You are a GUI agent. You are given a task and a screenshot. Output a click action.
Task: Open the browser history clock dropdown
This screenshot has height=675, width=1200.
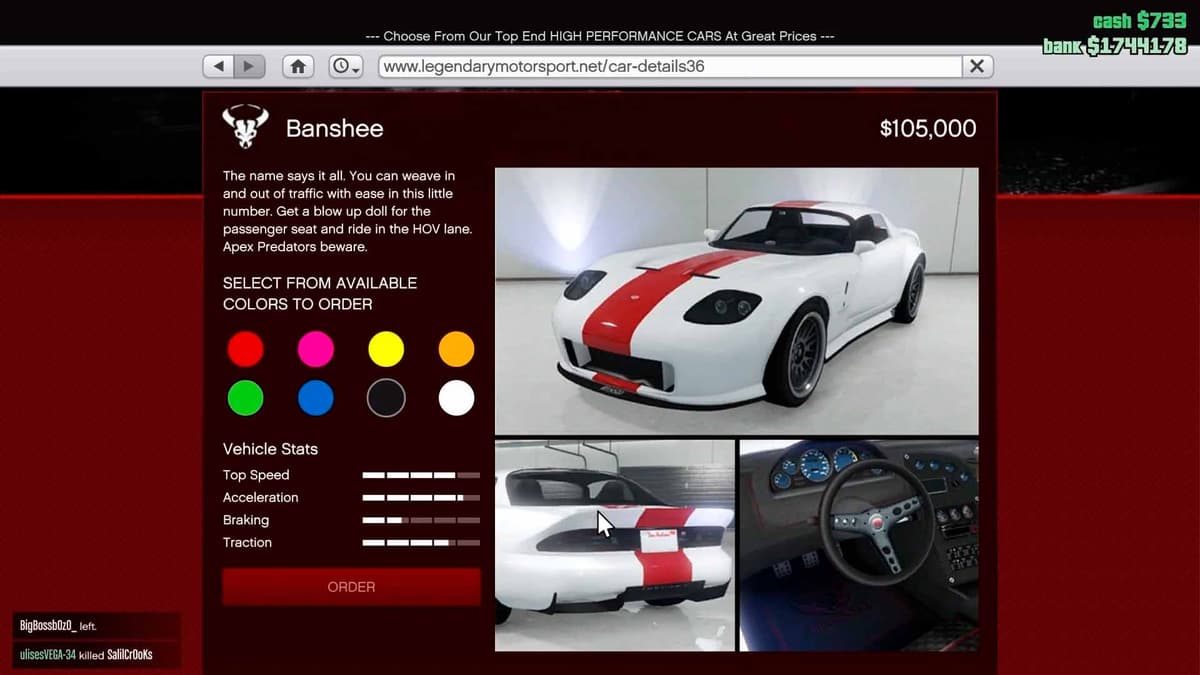346,66
